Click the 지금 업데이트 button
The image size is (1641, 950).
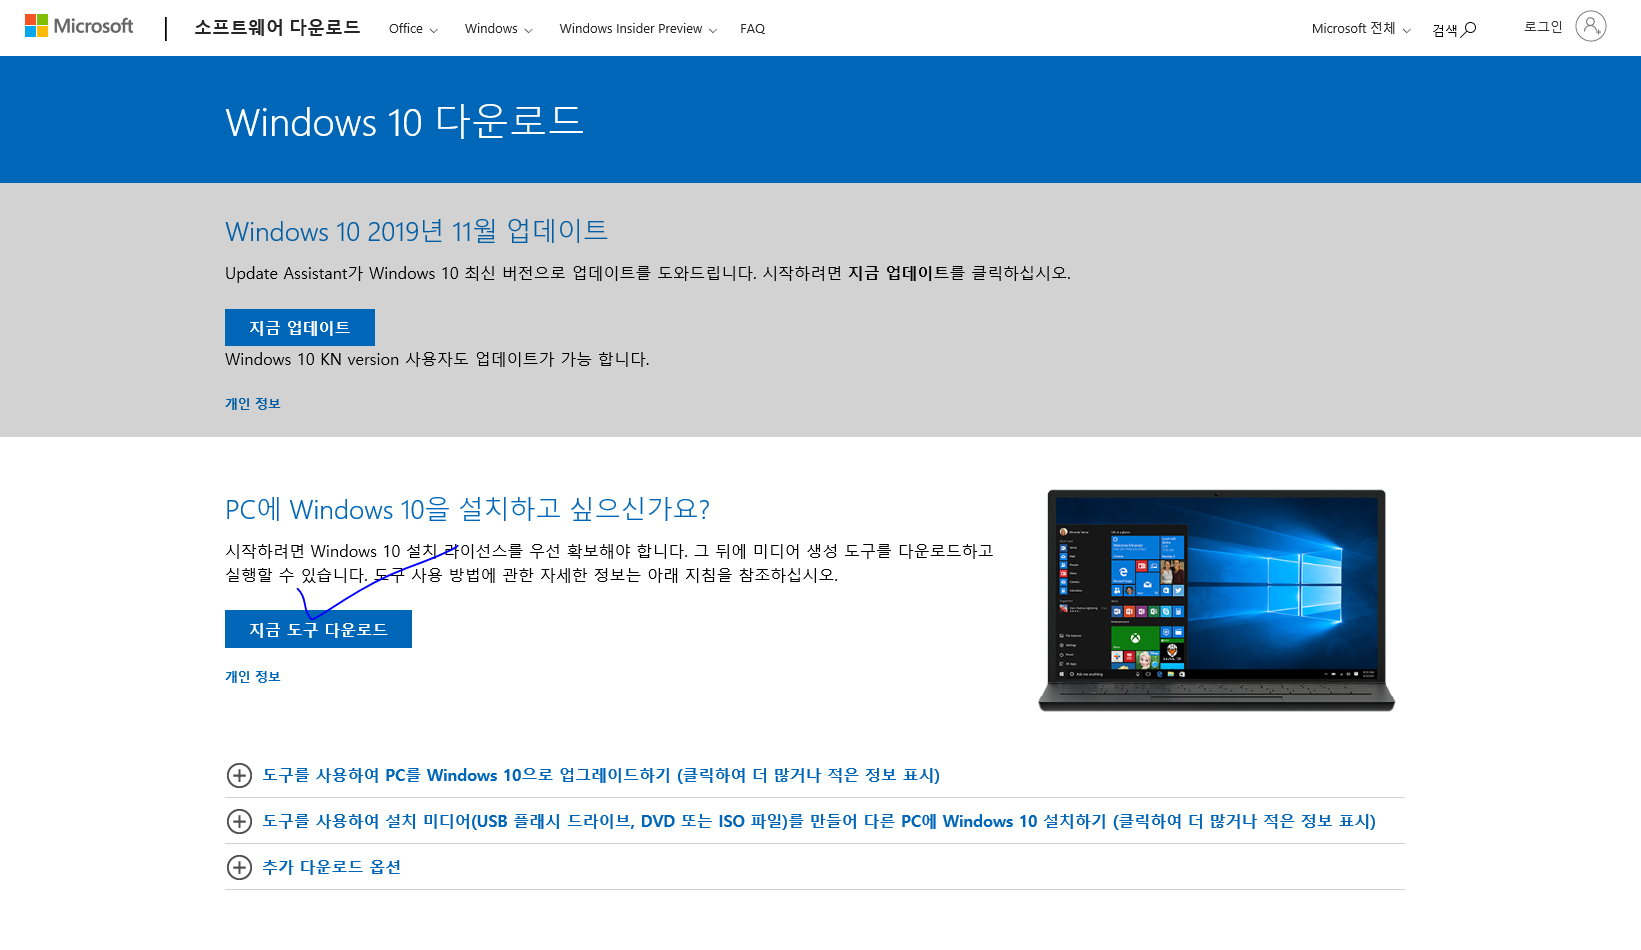tap(300, 328)
